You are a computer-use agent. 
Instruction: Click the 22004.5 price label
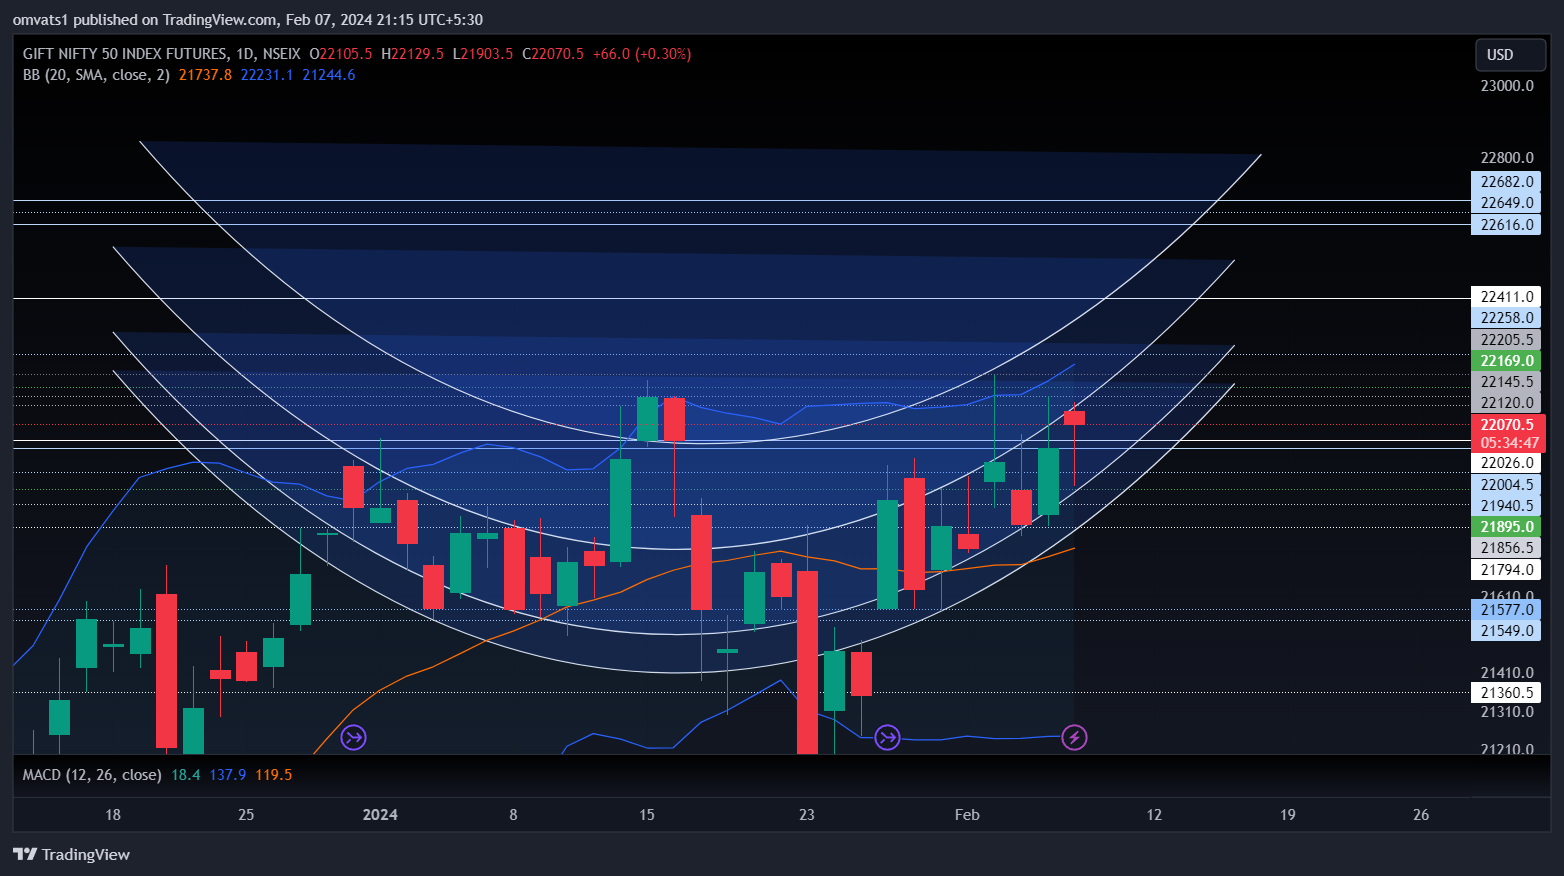coord(1506,485)
